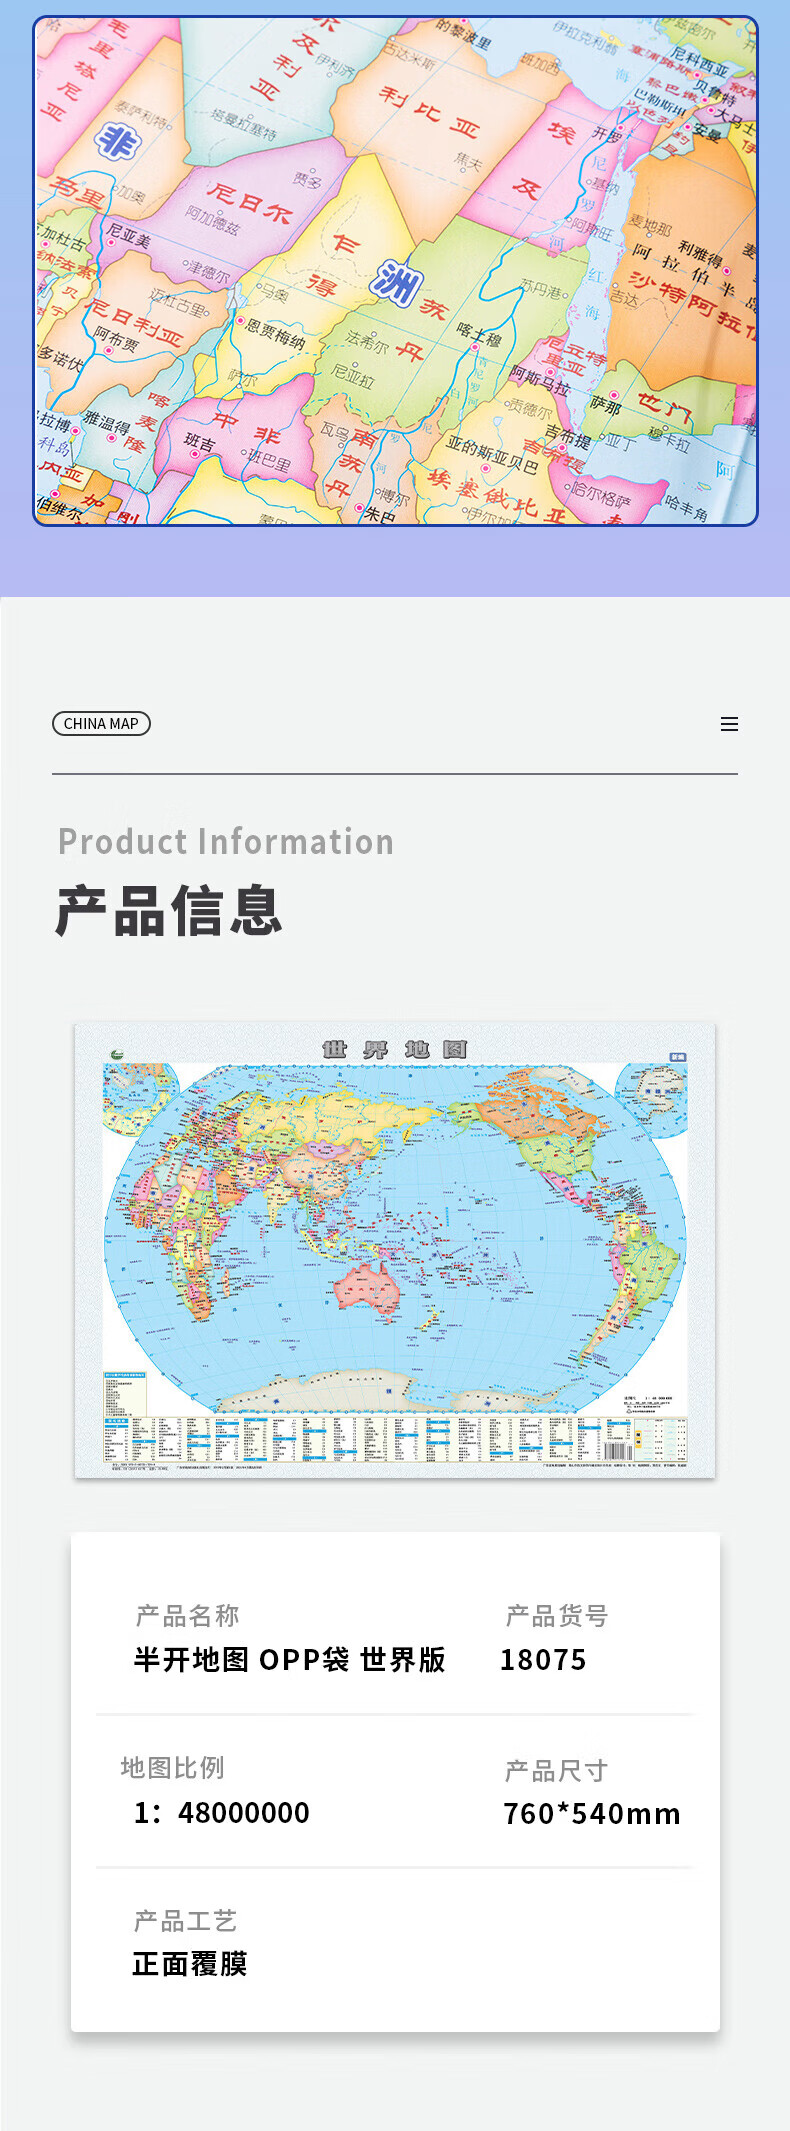Click the 产品货号 label

[x=557, y=1616]
